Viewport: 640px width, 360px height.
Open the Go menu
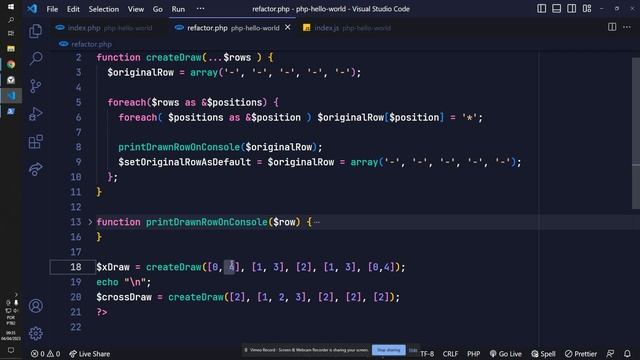point(158,9)
